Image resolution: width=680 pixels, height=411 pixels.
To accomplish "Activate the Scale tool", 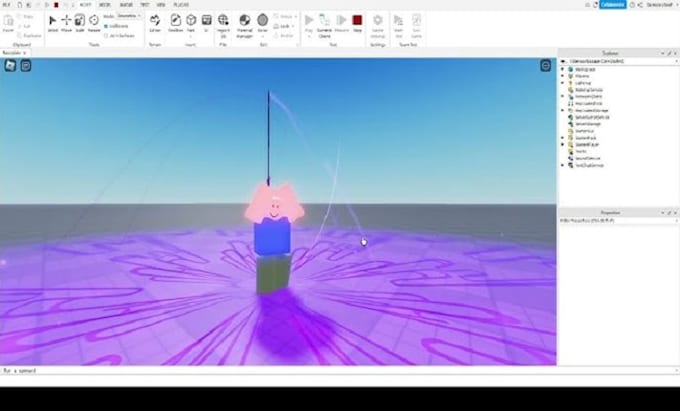I will pyautogui.click(x=80, y=23).
